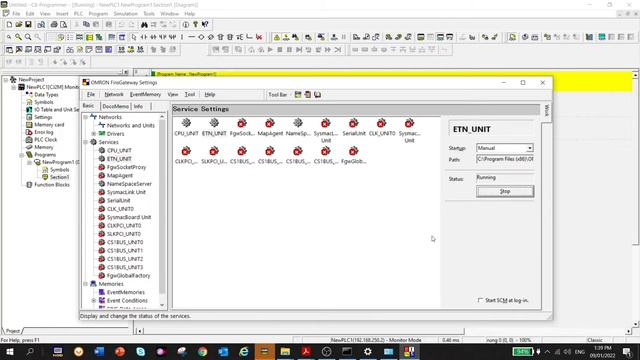Collapse the NewProject root node in project tree
This screenshot has height=360, width=640.
6,80
